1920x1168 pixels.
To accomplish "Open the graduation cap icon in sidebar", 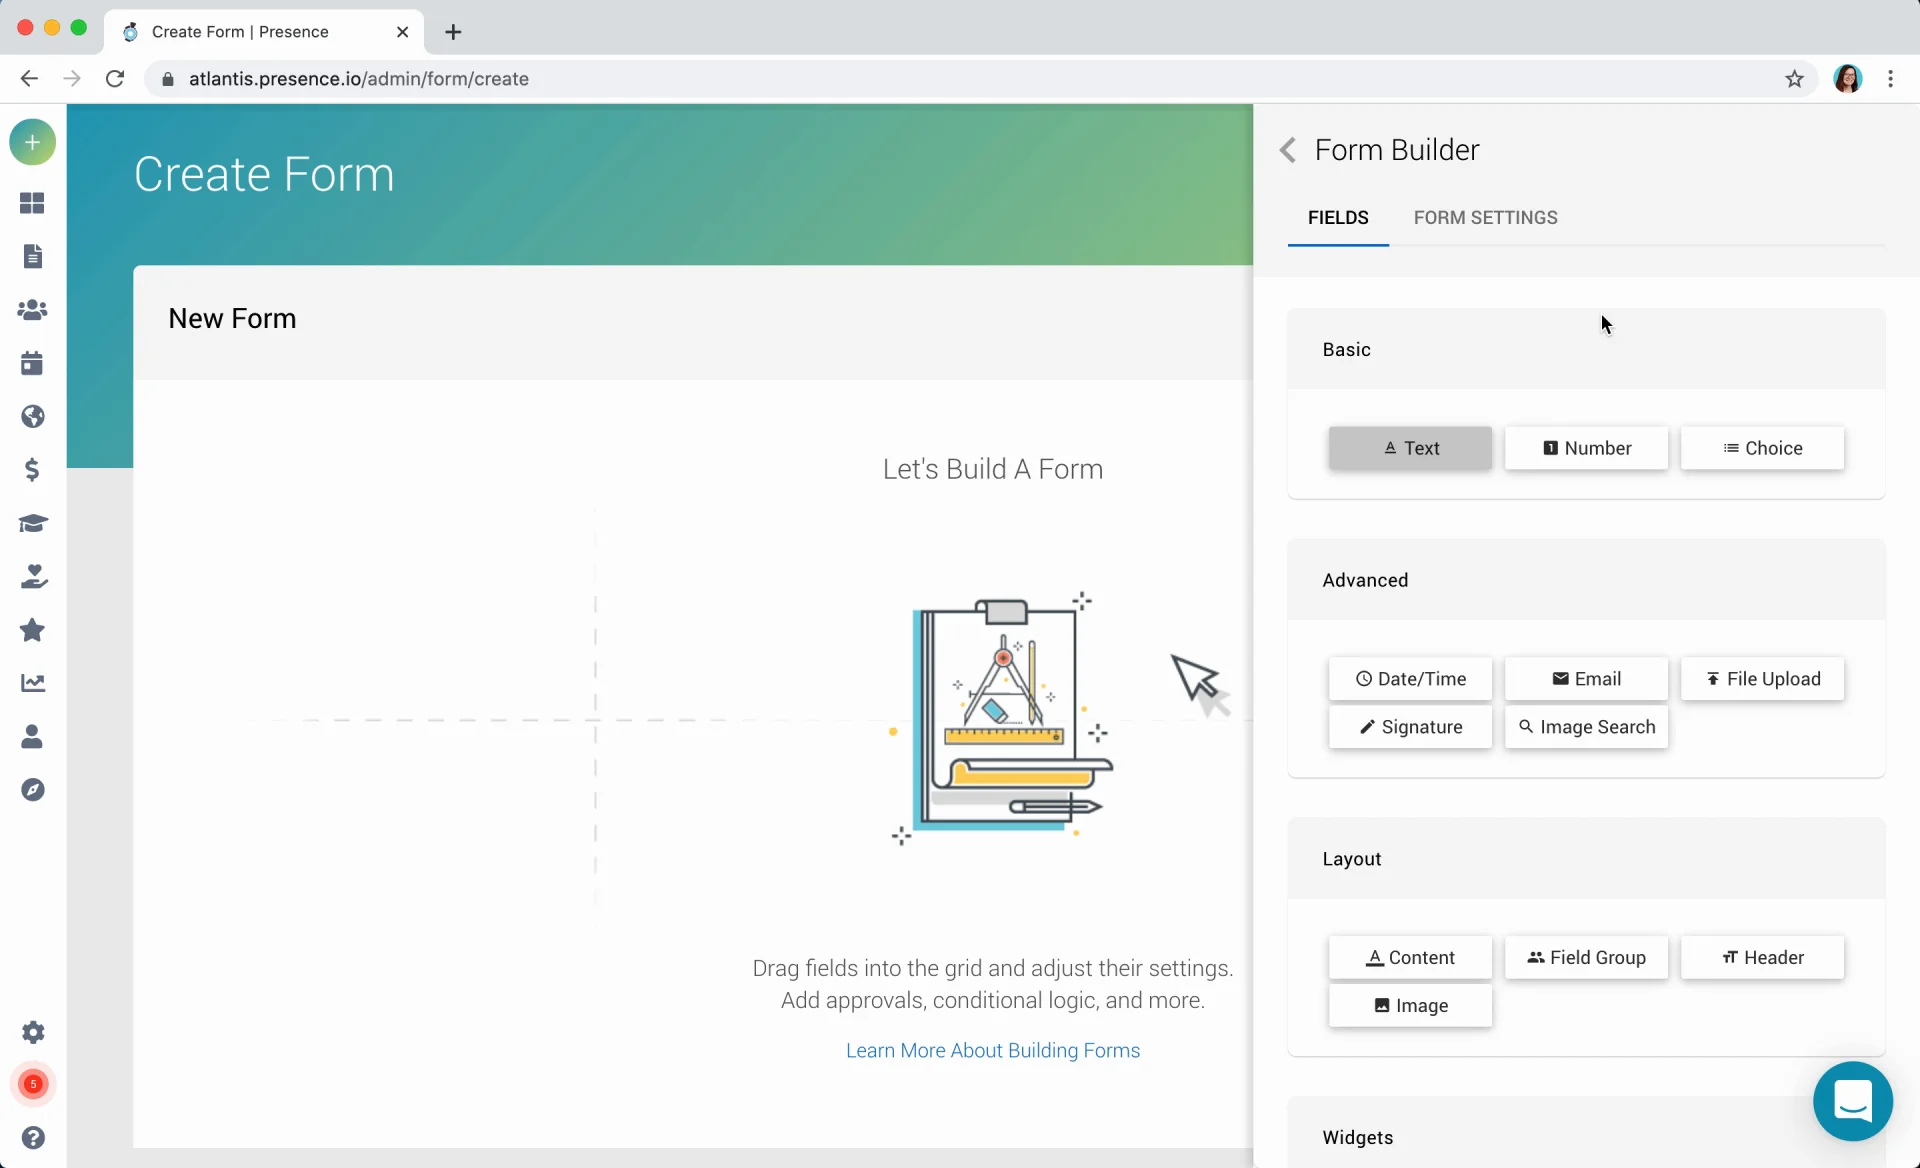I will (32, 523).
